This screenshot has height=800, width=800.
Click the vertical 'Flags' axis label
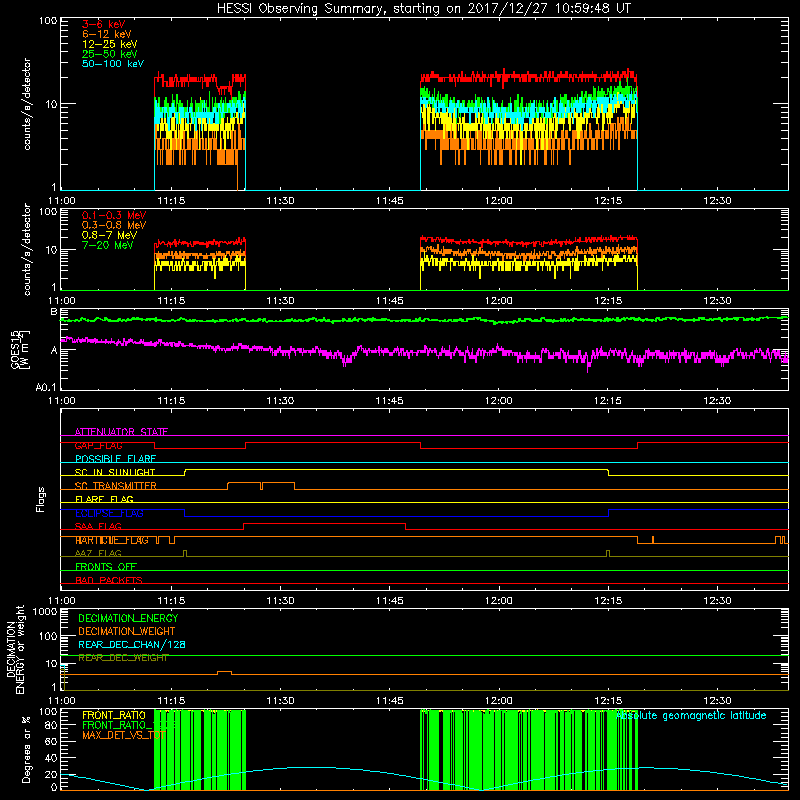click(x=40, y=499)
